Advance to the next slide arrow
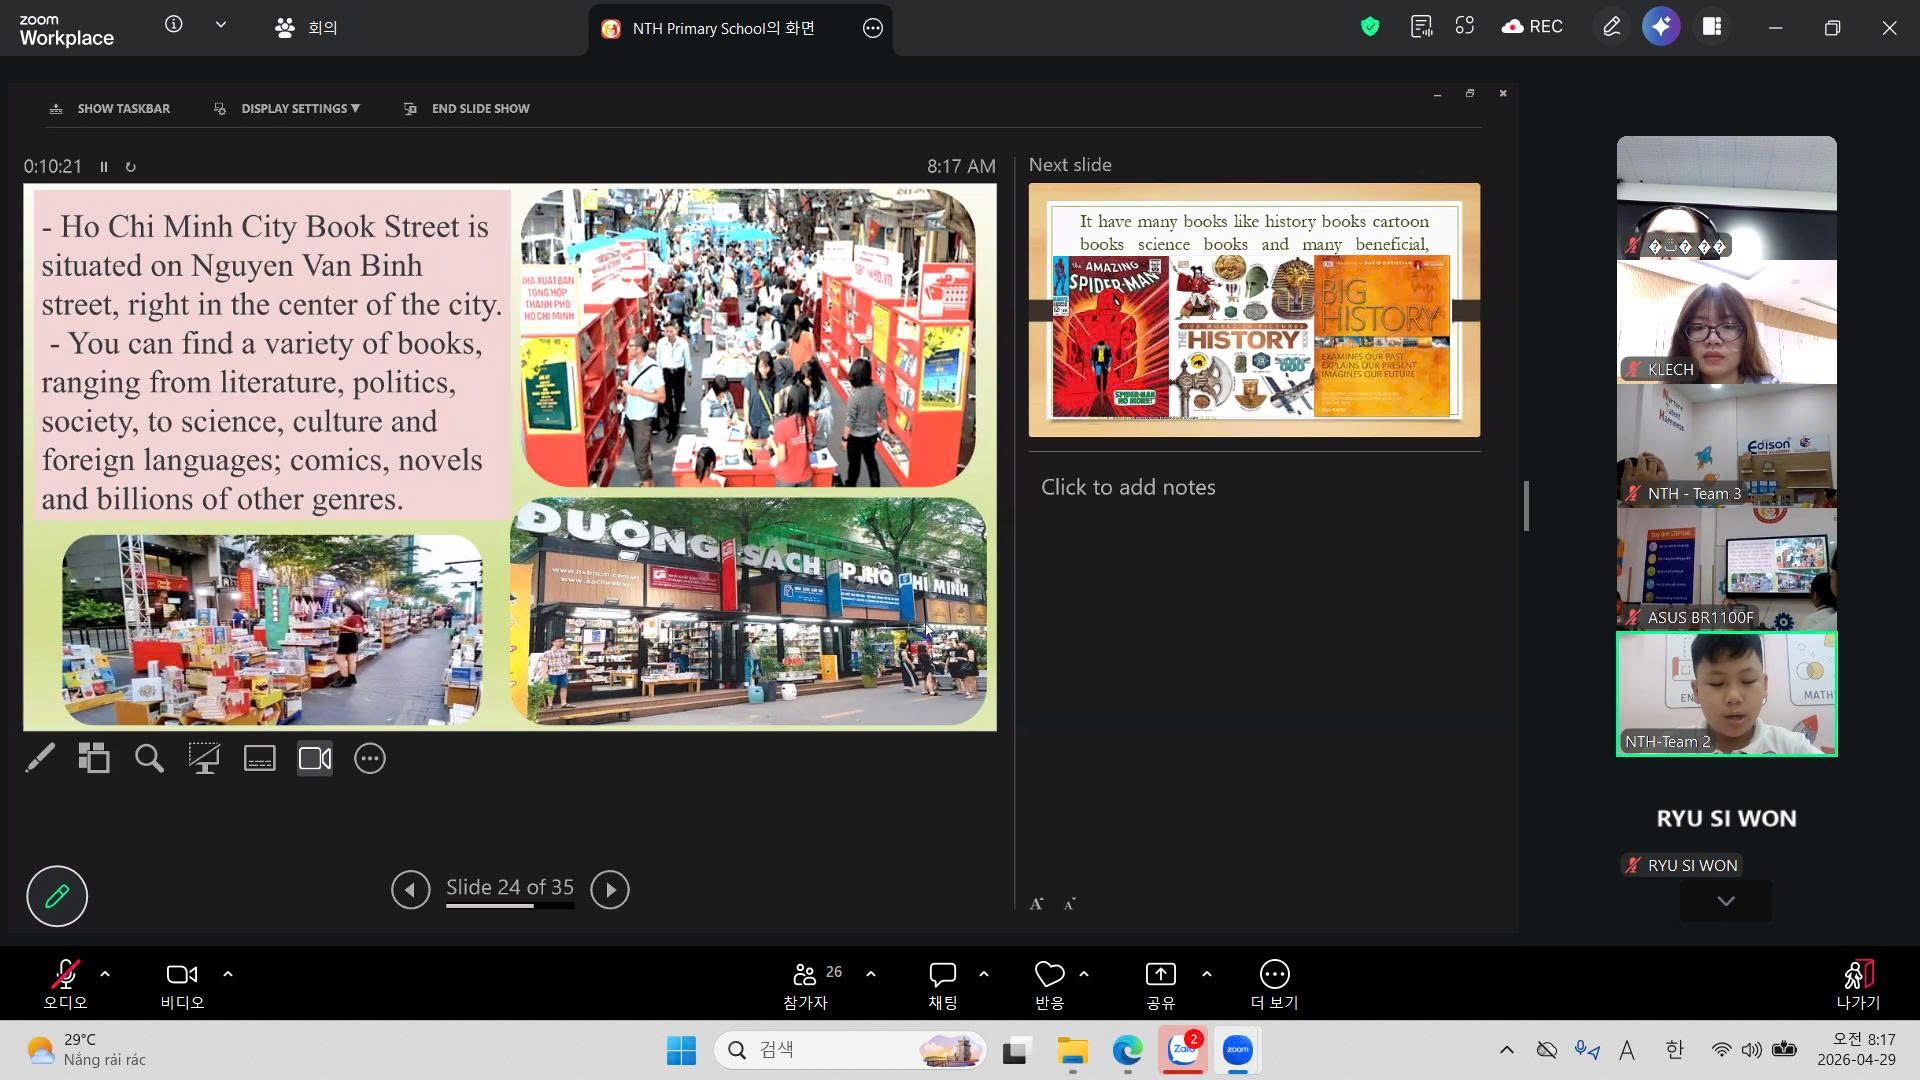 coord(609,889)
